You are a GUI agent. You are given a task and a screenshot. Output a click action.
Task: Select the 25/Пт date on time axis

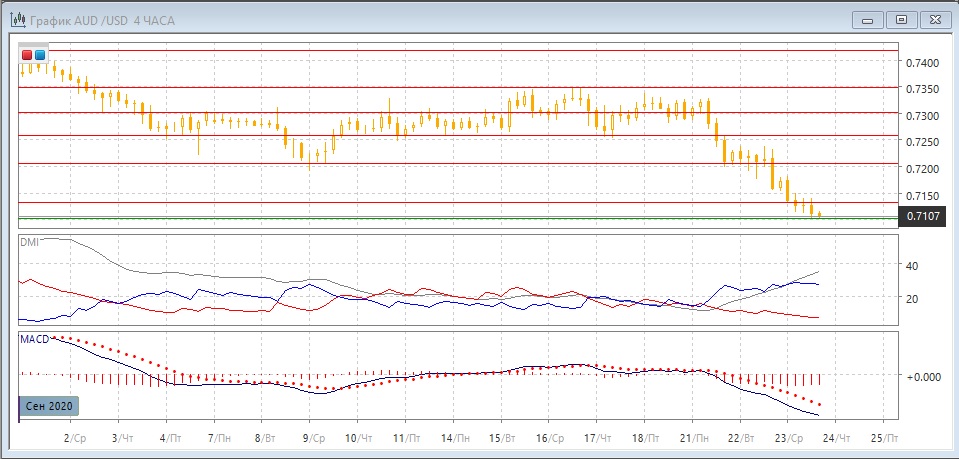[x=885, y=439]
